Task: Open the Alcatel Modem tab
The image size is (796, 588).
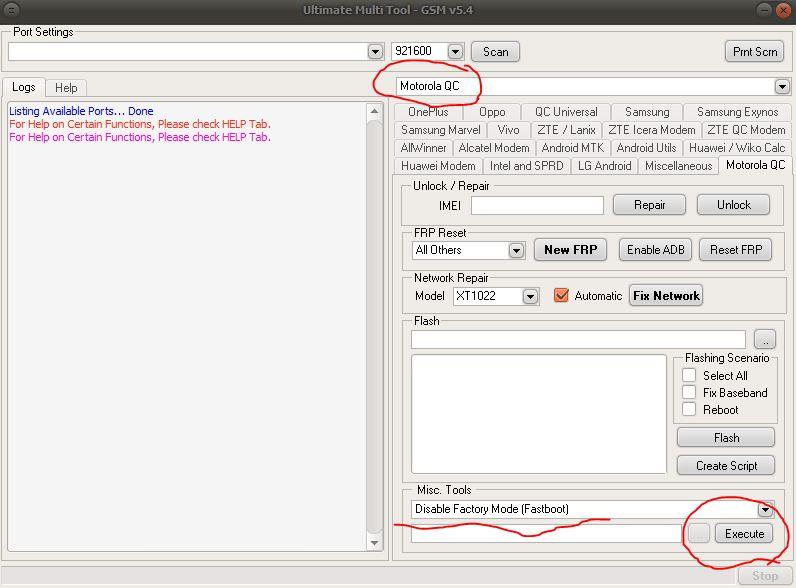Action: [493, 148]
